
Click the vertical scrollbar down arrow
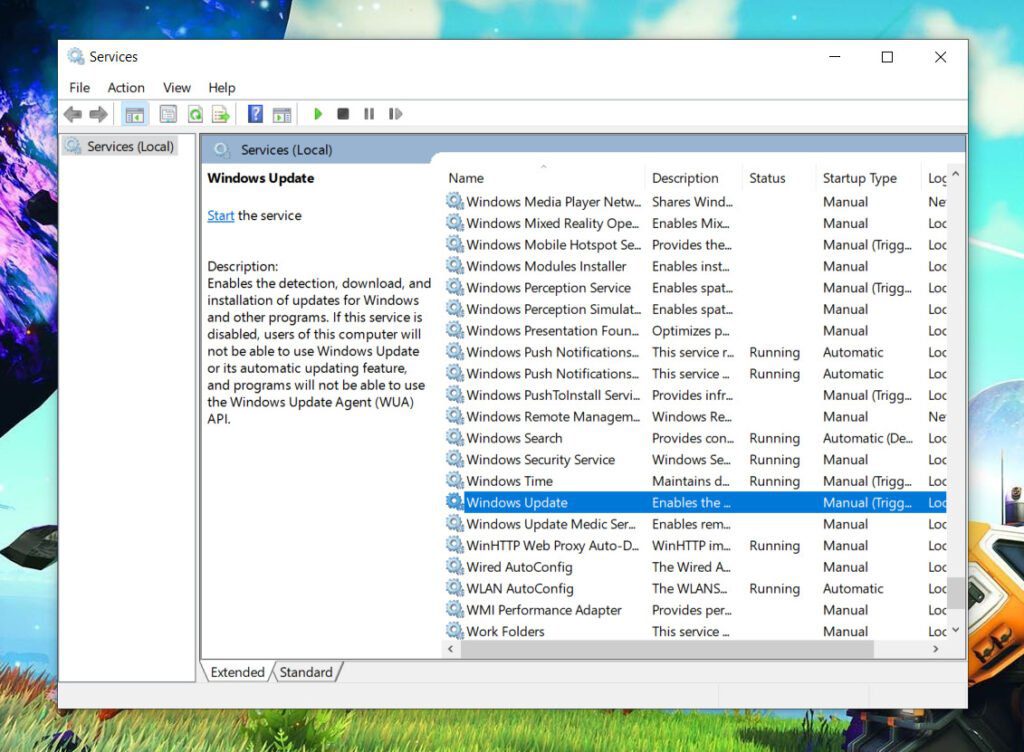pyautogui.click(x=955, y=630)
